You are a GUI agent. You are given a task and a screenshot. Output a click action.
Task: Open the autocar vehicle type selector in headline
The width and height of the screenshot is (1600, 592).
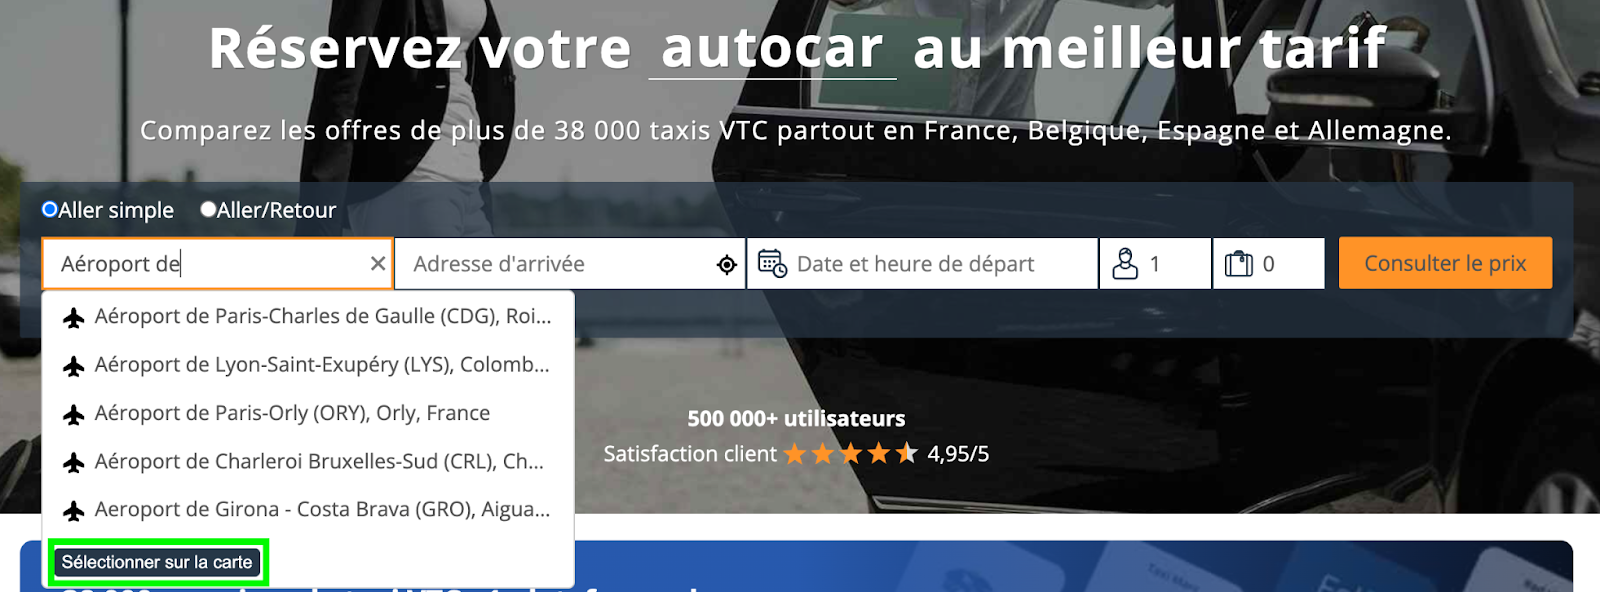click(772, 48)
